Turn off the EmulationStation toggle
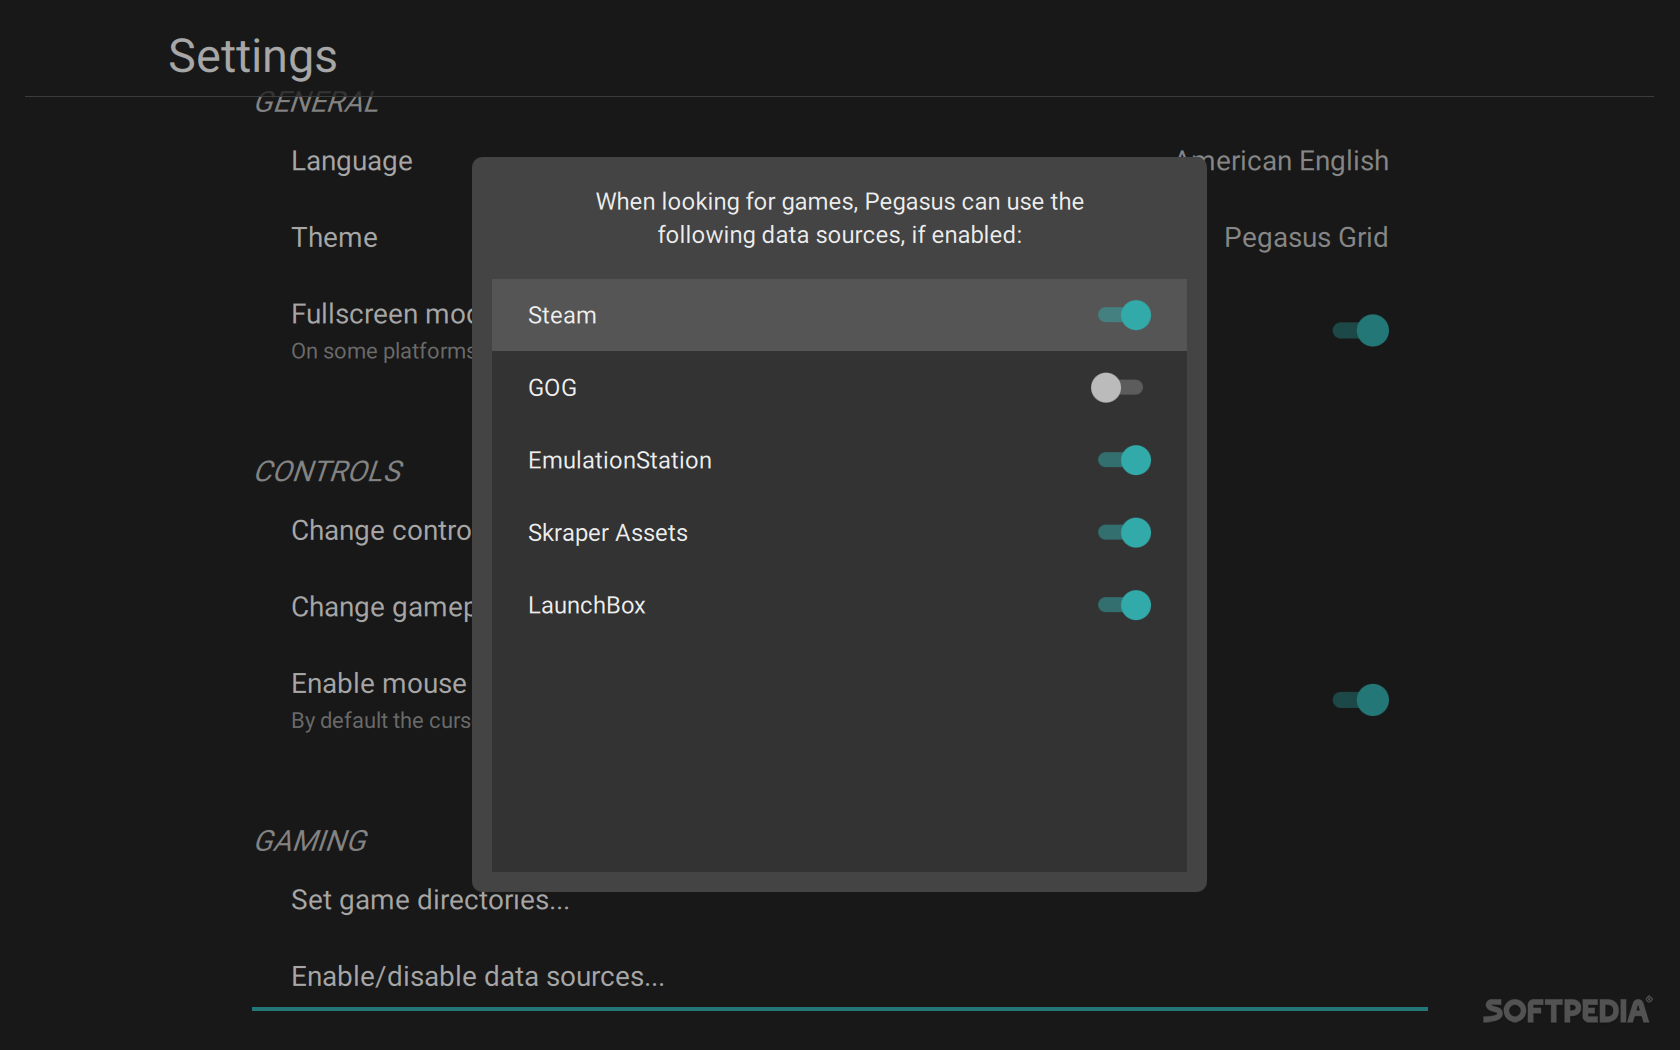1680x1050 pixels. click(1124, 460)
